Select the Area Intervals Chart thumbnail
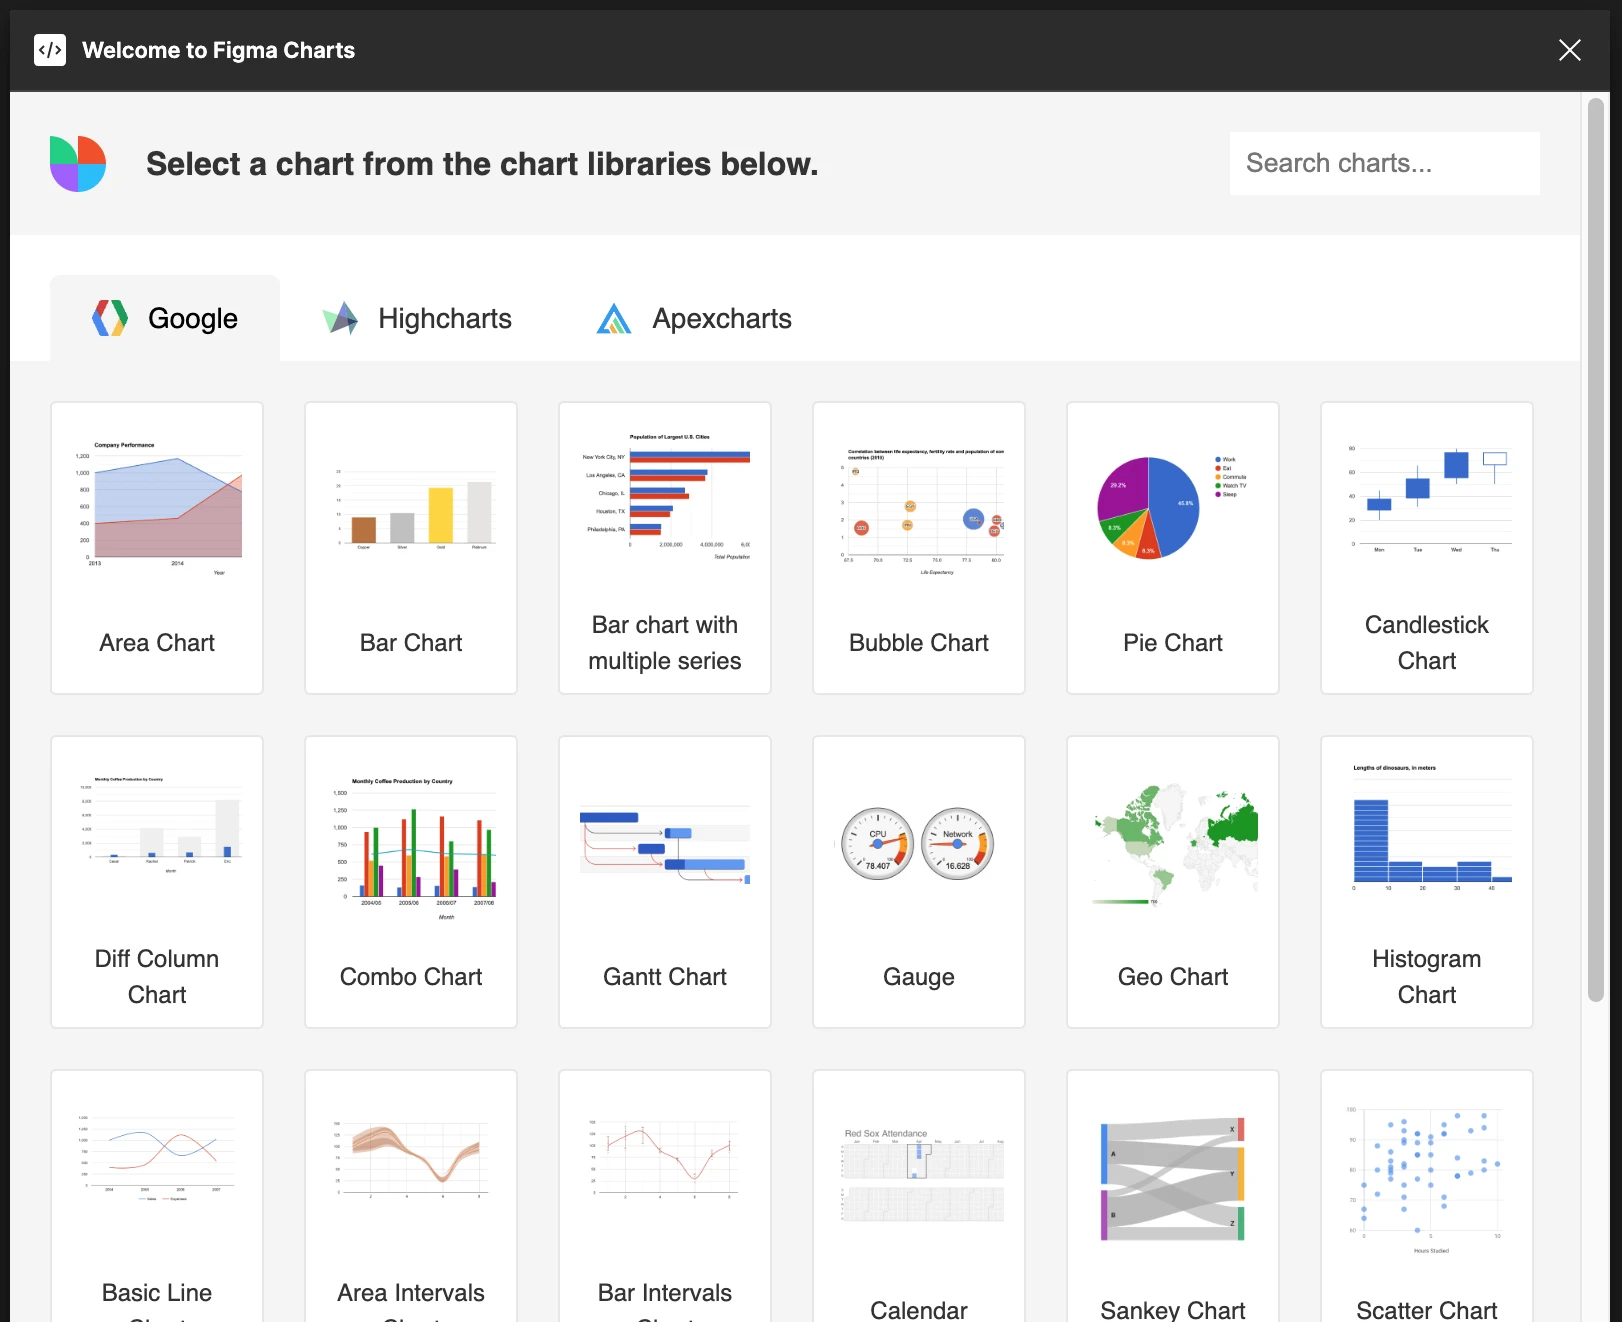 click(411, 1158)
